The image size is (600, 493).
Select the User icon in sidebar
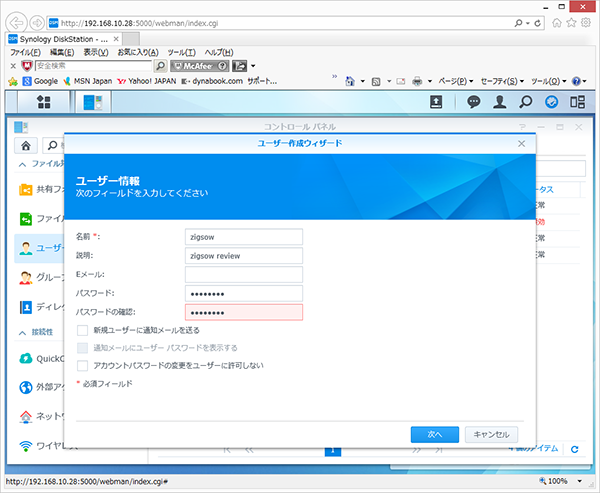[x=26, y=248]
